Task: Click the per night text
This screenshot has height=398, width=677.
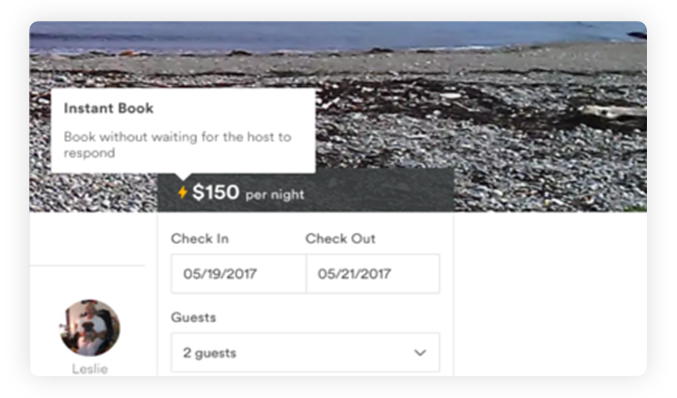Action: pyautogui.click(x=275, y=195)
